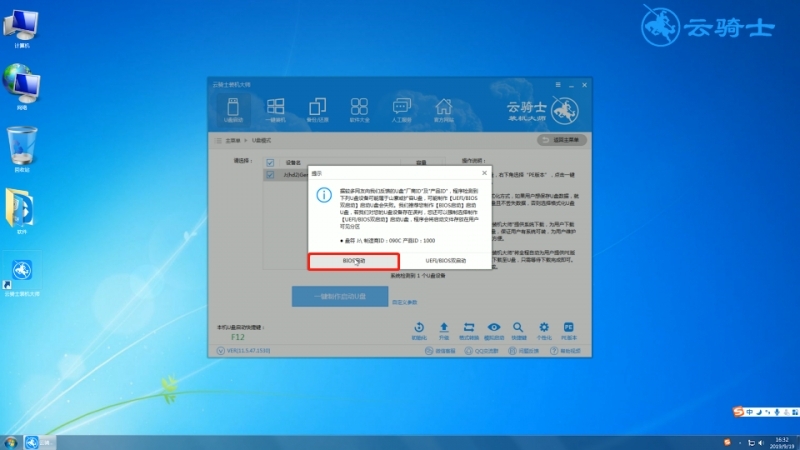Open the 软件 folder desktop icon

click(21, 211)
